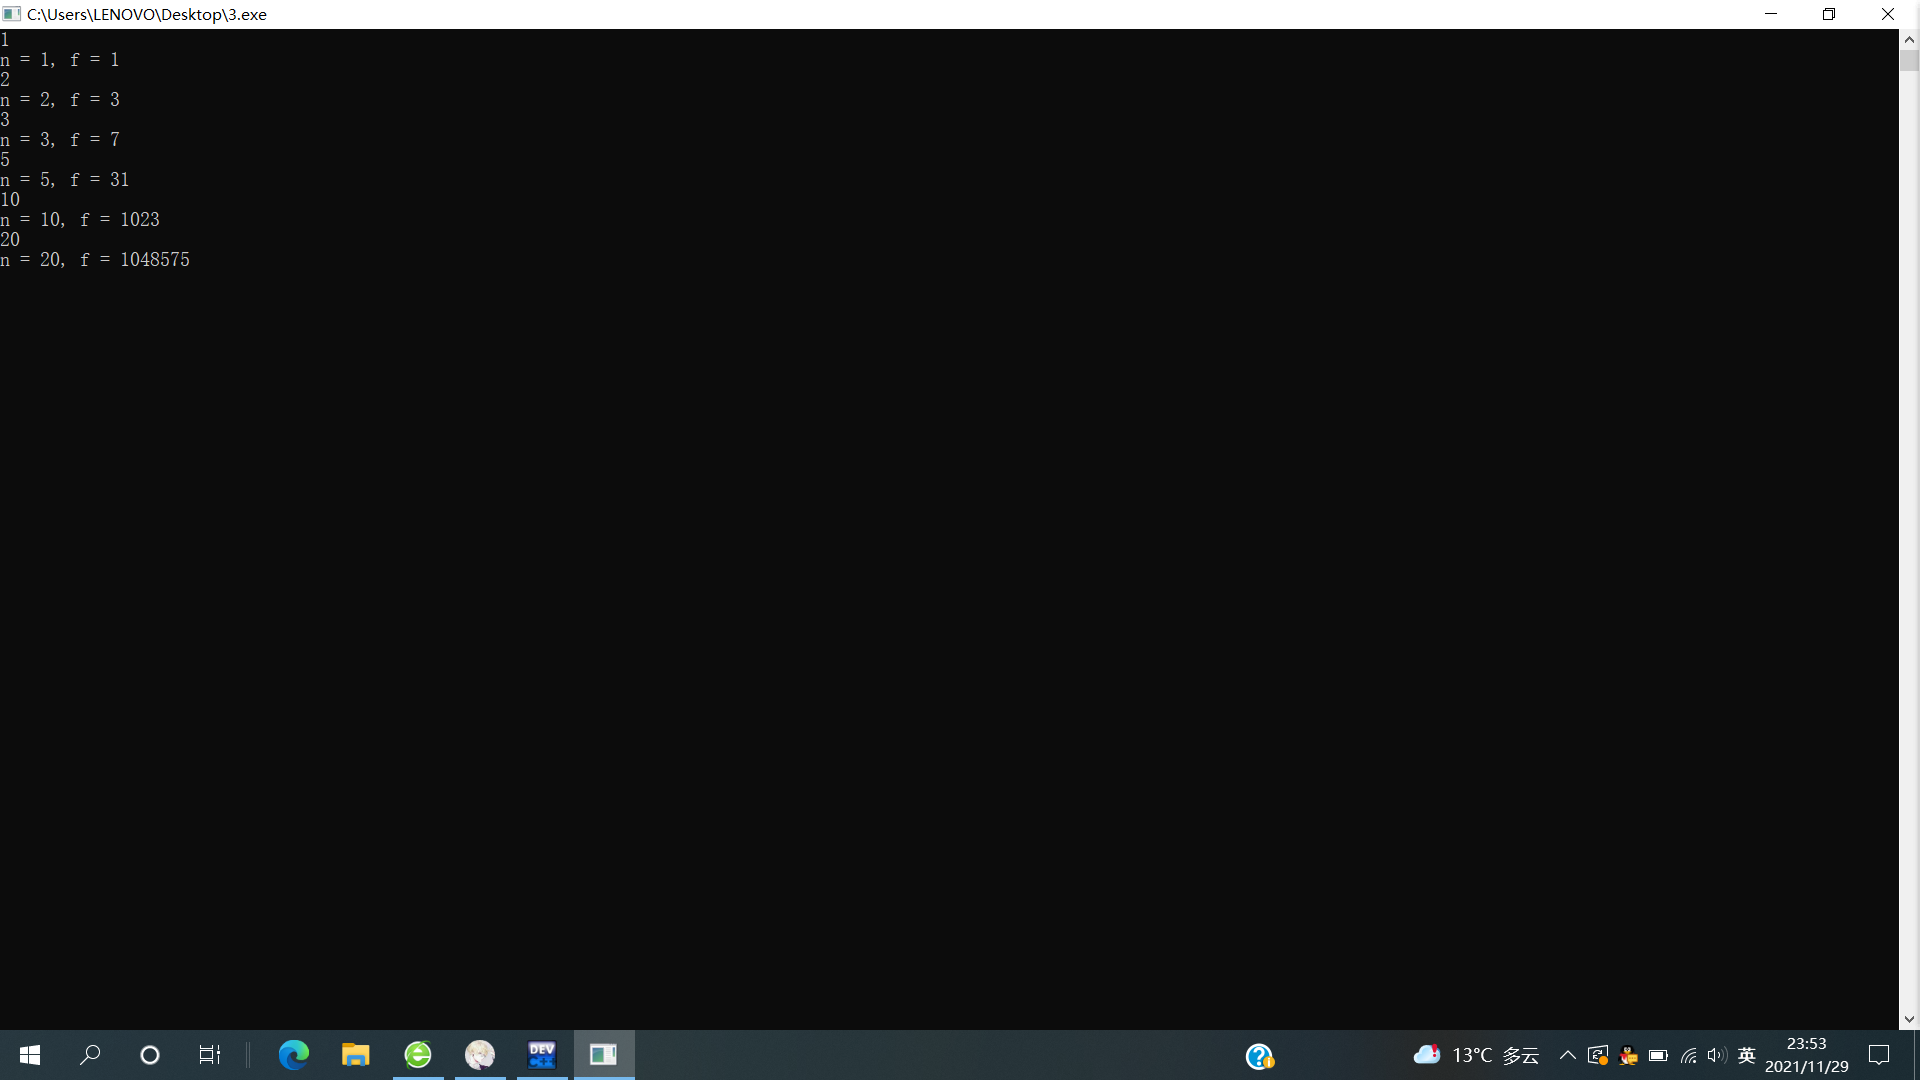Image resolution: width=1920 pixels, height=1080 pixels.
Task: Select the active console app taskbar icon
Action: 603,1055
